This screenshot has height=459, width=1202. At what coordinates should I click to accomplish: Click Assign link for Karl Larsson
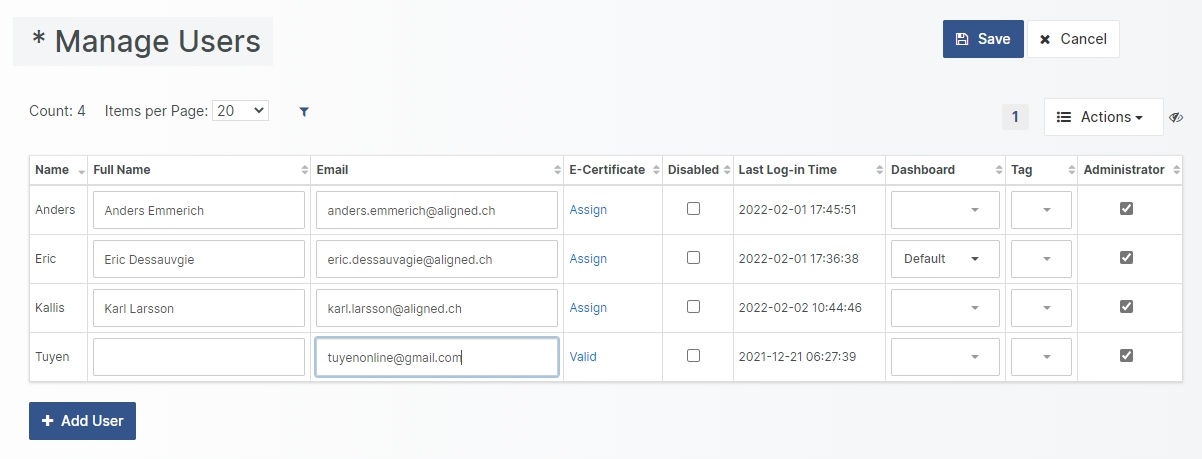588,308
